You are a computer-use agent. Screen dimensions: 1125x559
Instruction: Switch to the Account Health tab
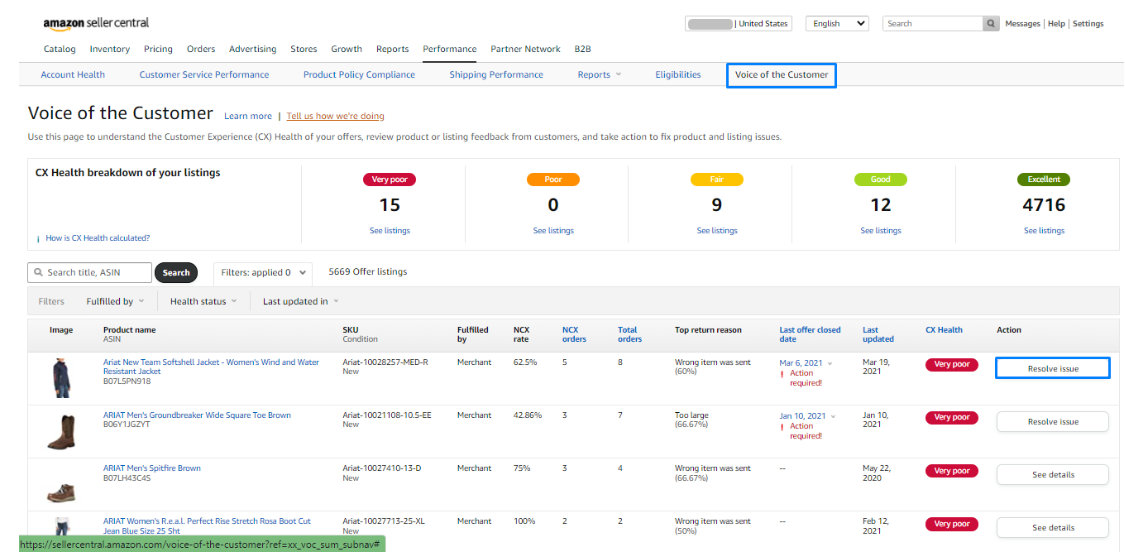(73, 75)
